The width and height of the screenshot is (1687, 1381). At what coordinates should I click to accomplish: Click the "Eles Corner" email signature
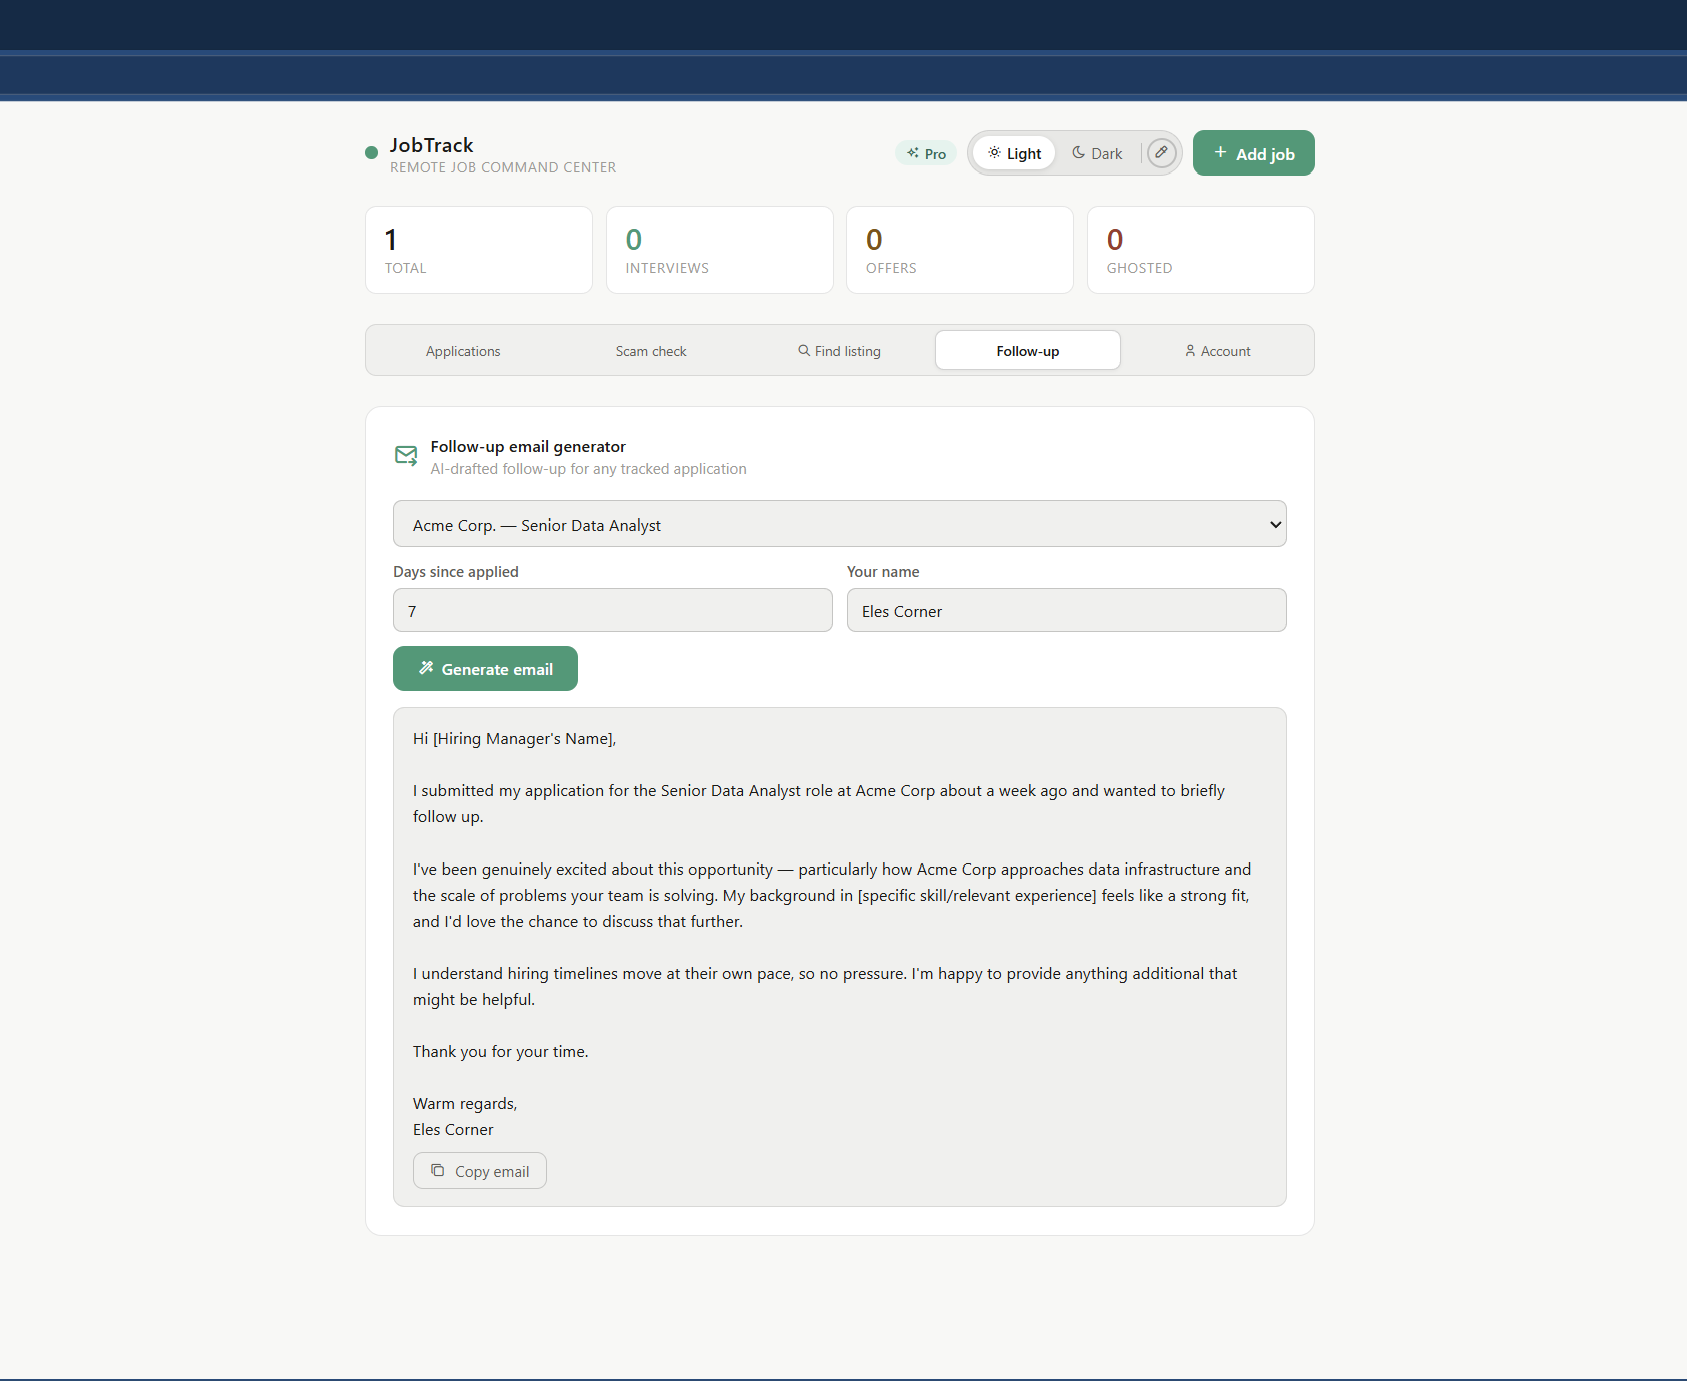pyautogui.click(x=453, y=1130)
